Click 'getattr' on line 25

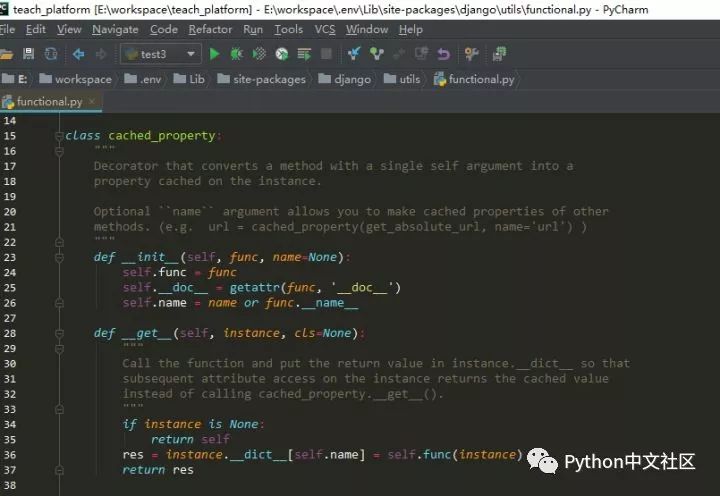(x=254, y=287)
